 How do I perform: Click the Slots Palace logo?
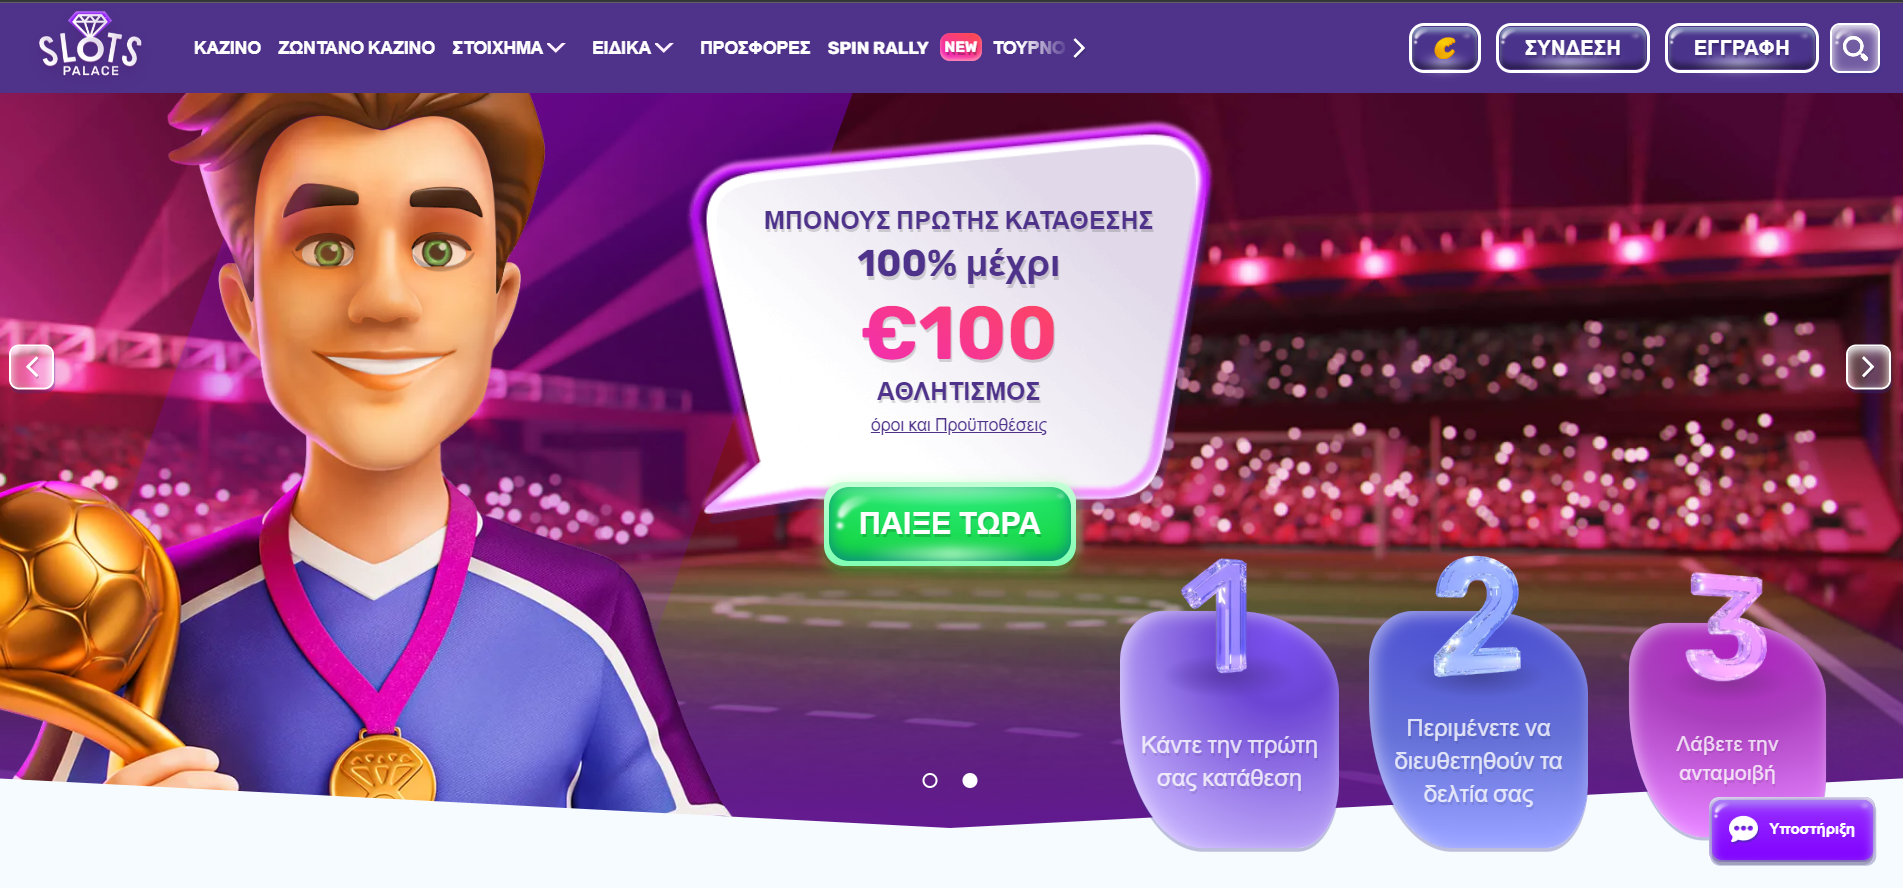click(x=90, y=45)
